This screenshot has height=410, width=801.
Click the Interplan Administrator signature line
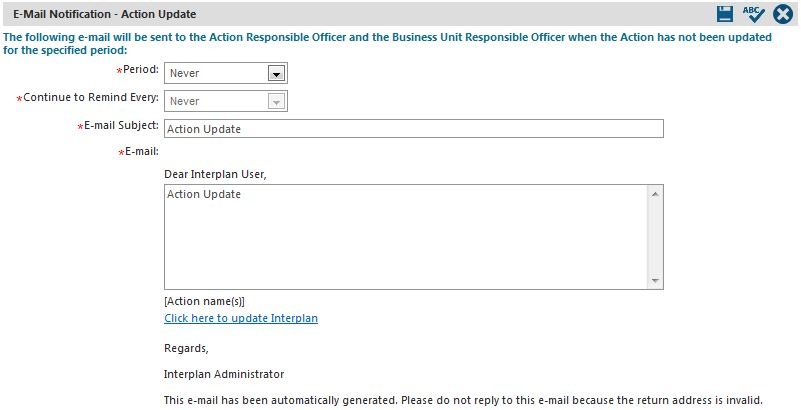pos(224,374)
